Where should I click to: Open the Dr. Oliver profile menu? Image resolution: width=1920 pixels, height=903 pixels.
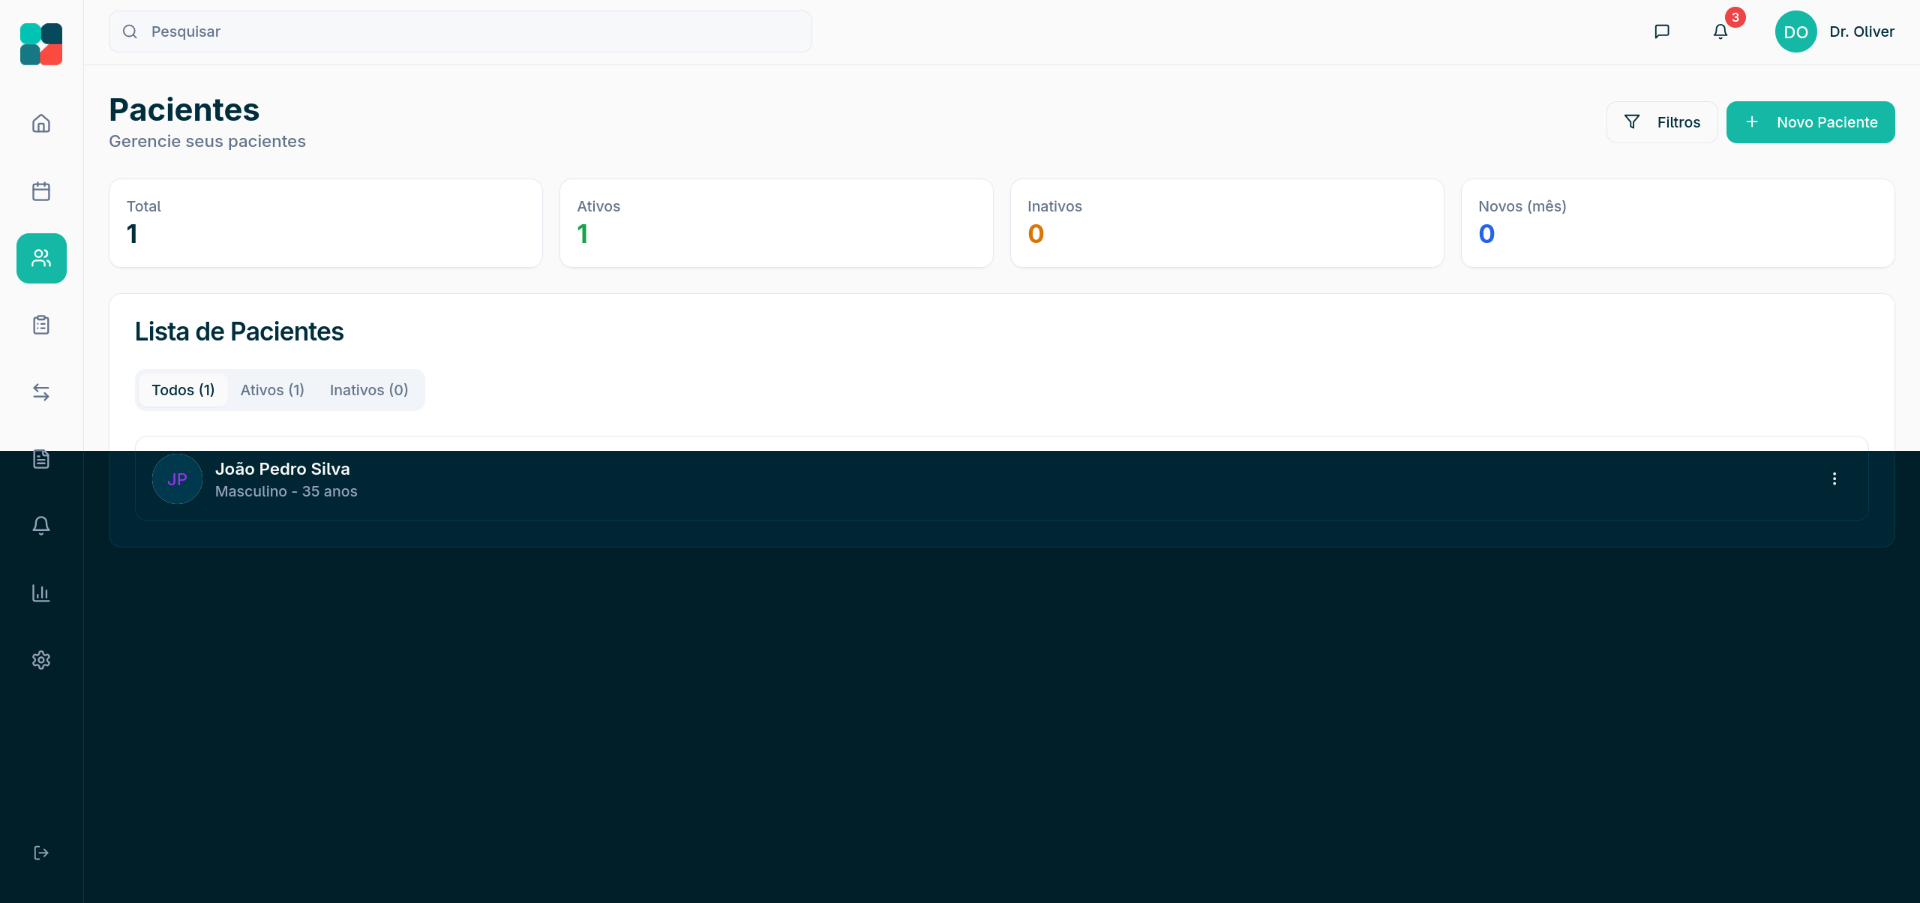coord(1834,32)
